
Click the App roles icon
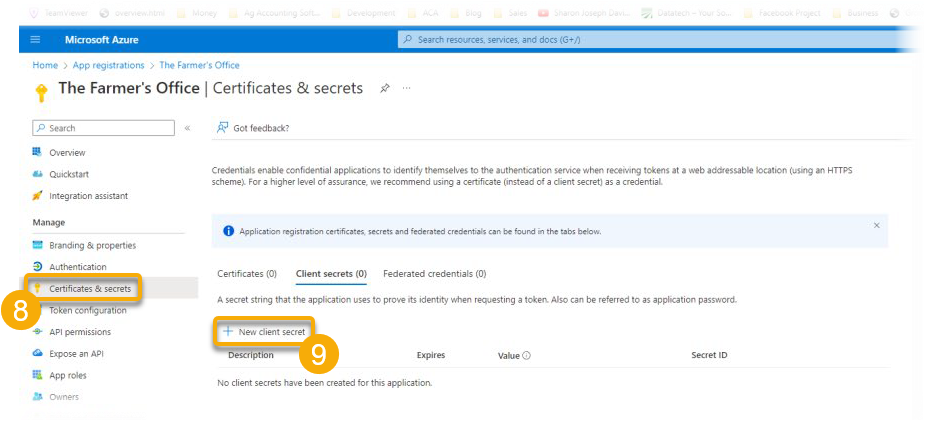tap(38, 375)
